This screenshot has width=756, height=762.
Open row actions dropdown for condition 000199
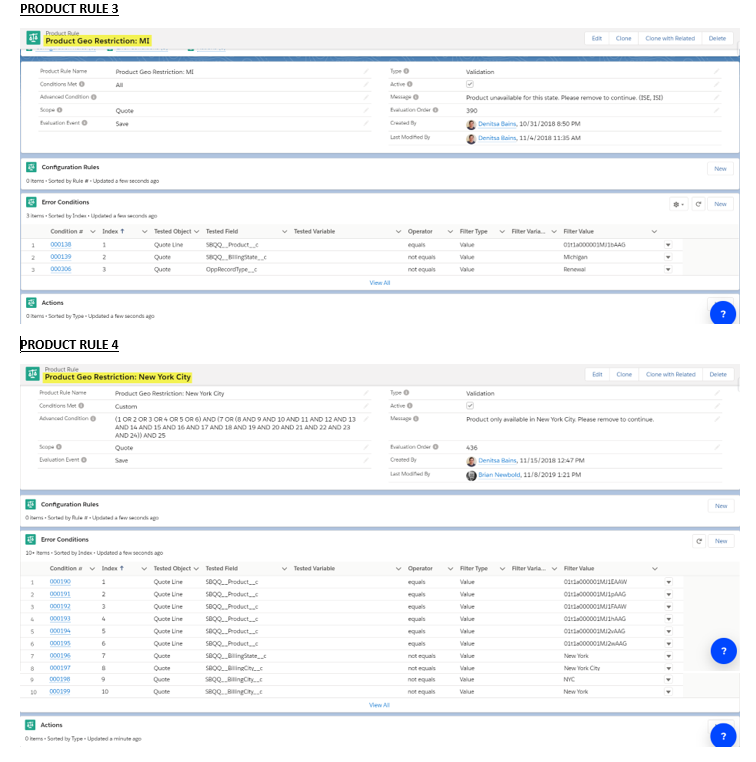click(668, 691)
